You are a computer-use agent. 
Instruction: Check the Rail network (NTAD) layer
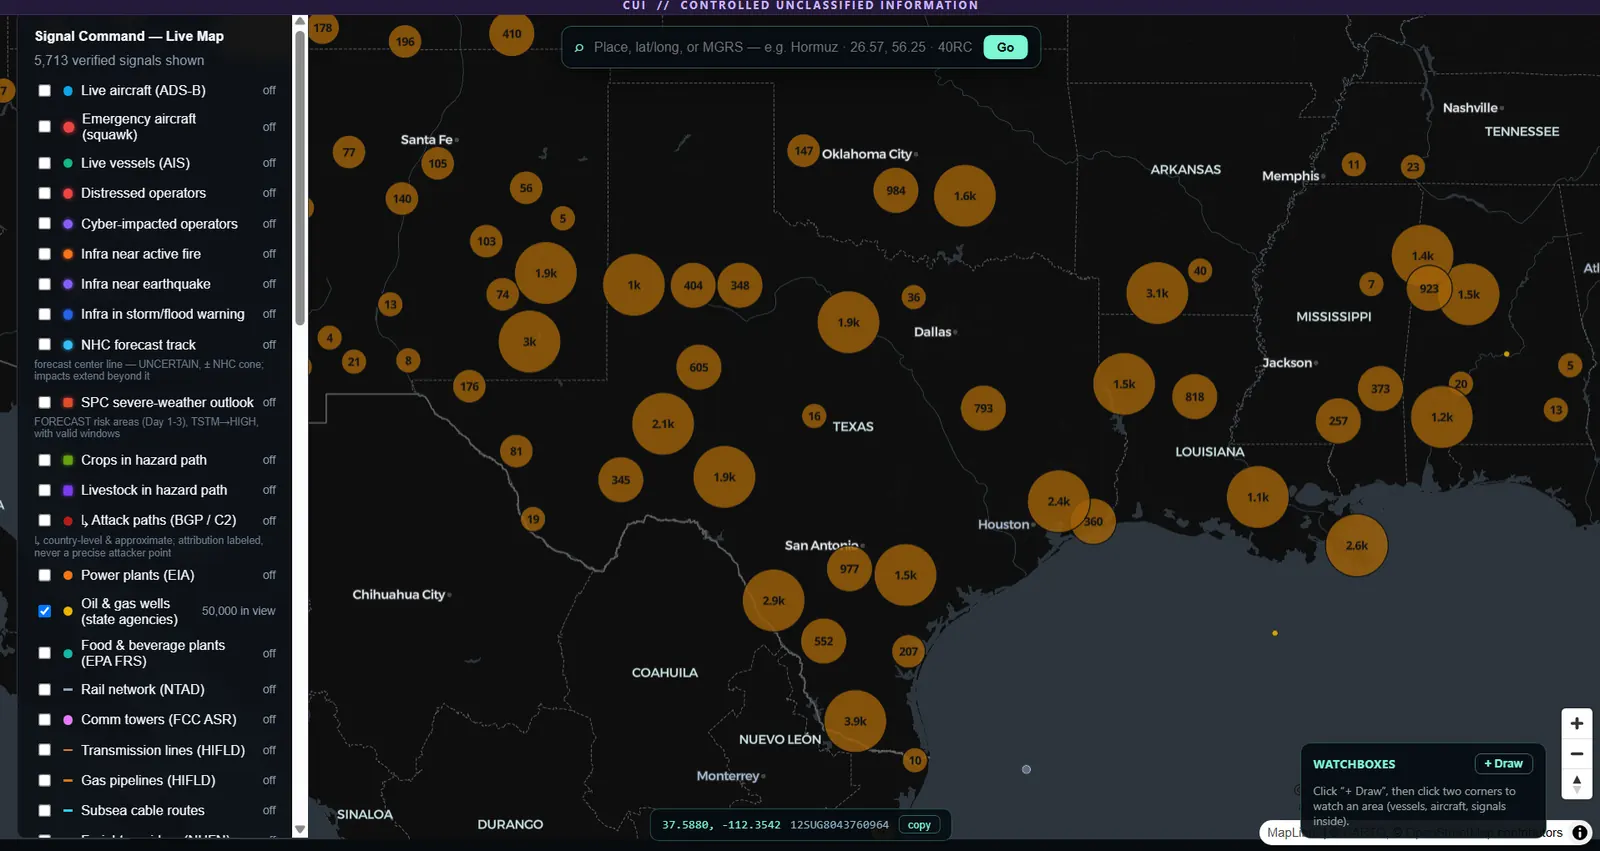point(44,689)
